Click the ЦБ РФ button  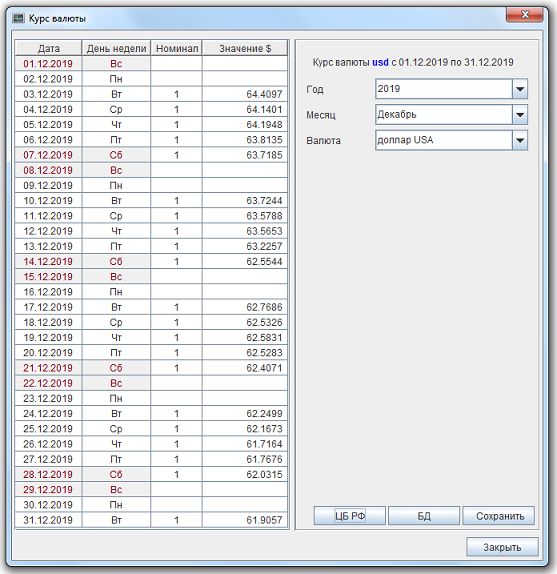(x=349, y=516)
